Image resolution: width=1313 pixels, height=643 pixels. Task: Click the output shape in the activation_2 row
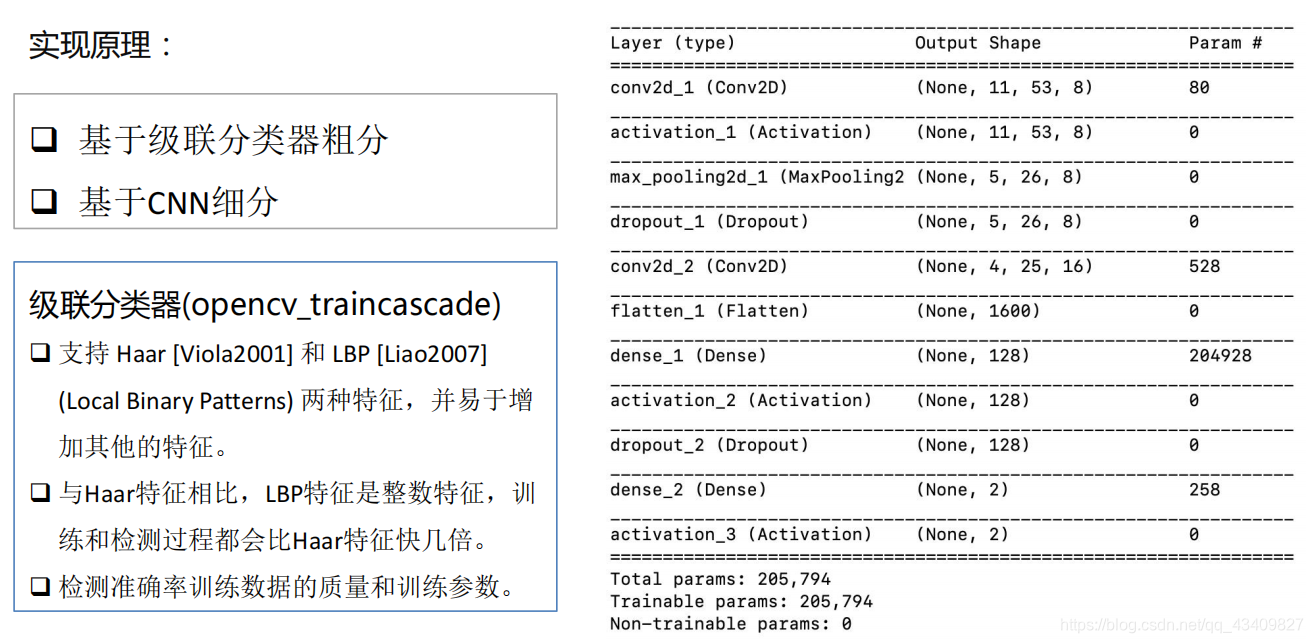click(x=972, y=400)
